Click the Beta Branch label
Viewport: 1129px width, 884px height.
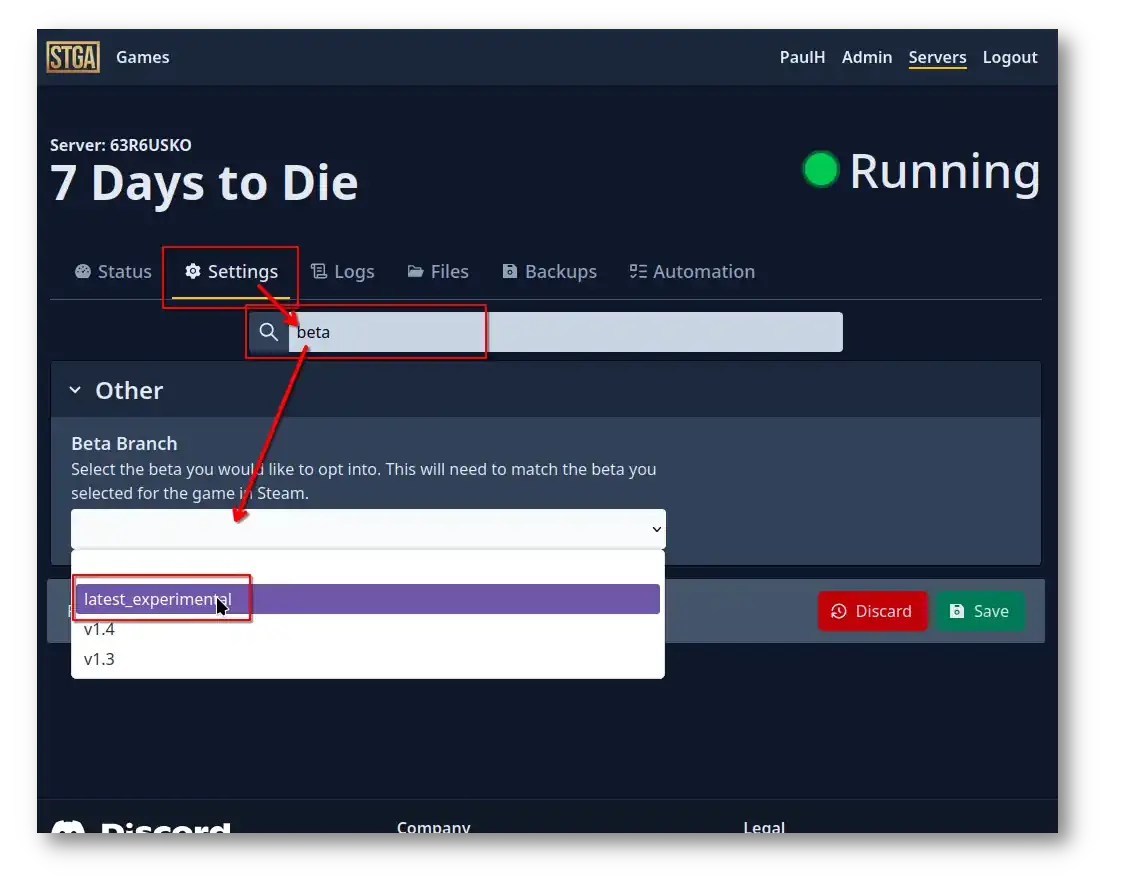(x=124, y=443)
